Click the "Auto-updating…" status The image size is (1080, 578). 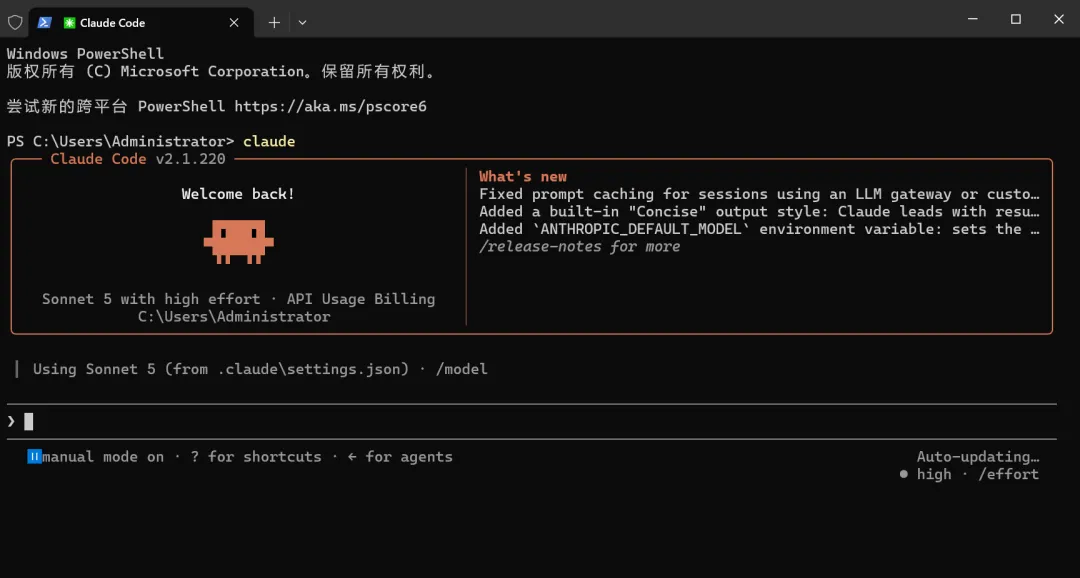coord(978,457)
